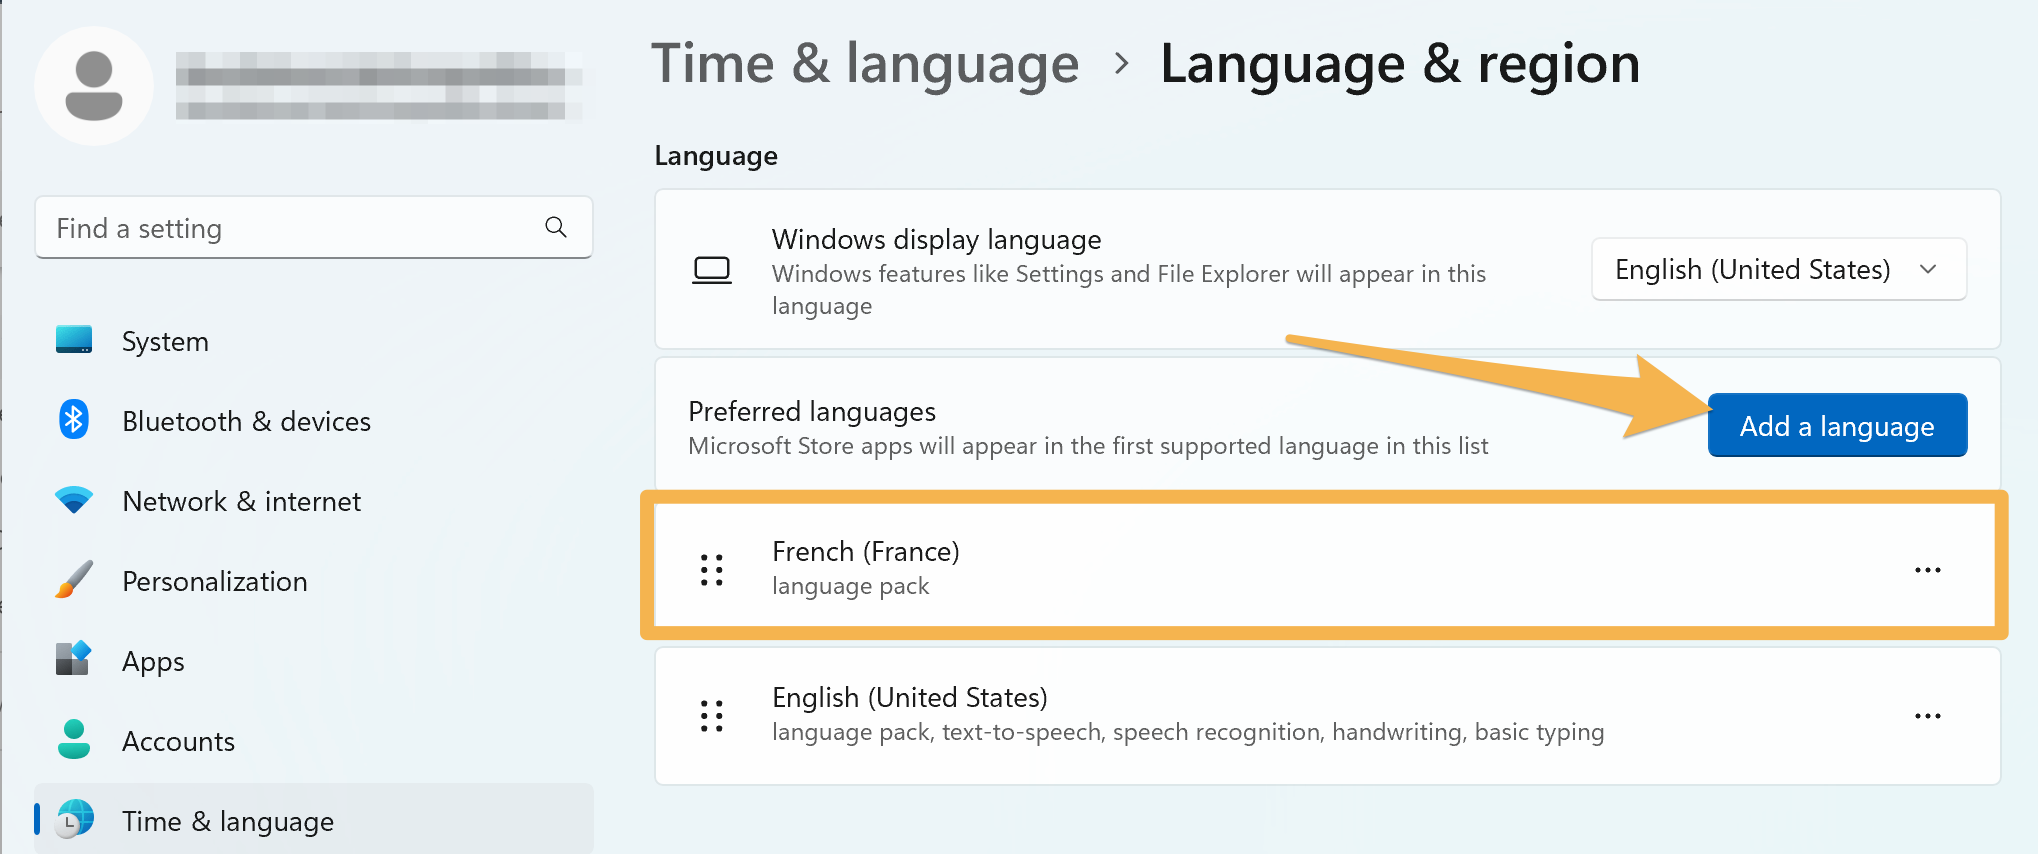
Task: Grab the French (France) drag handle
Action: click(712, 570)
